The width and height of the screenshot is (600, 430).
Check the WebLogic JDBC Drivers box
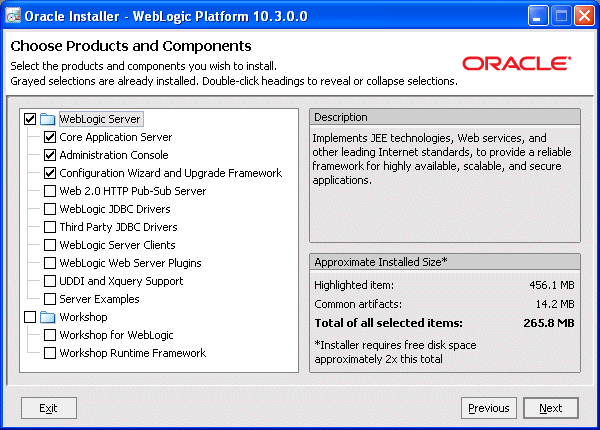click(x=50, y=209)
